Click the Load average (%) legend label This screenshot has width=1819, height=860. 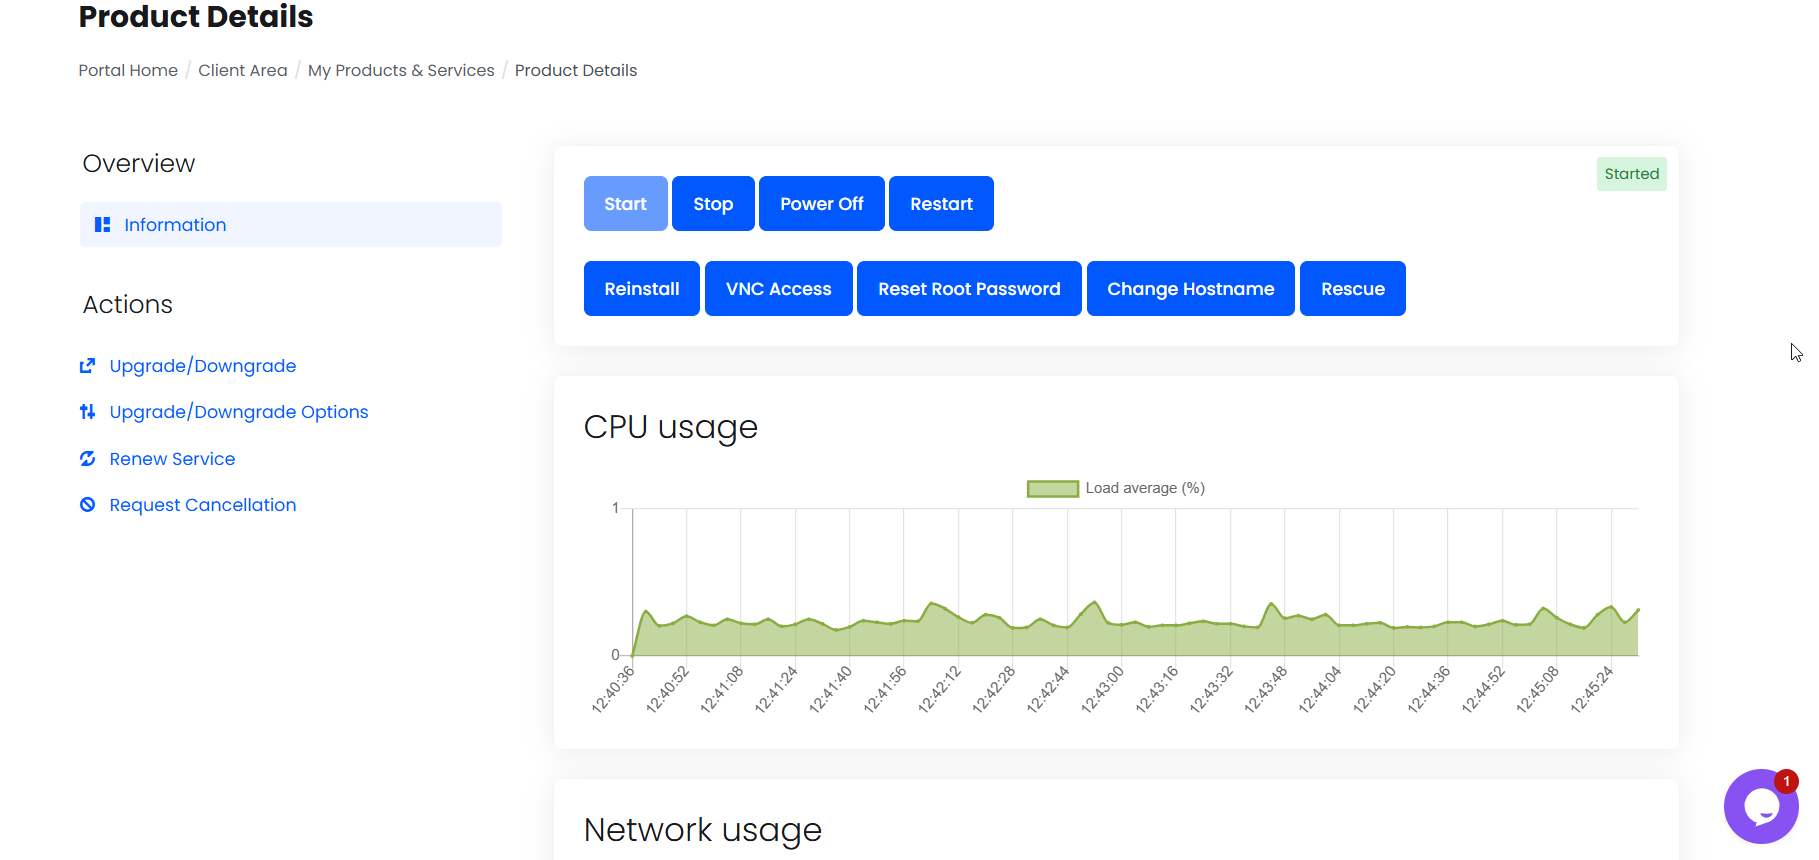coord(1145,488)
